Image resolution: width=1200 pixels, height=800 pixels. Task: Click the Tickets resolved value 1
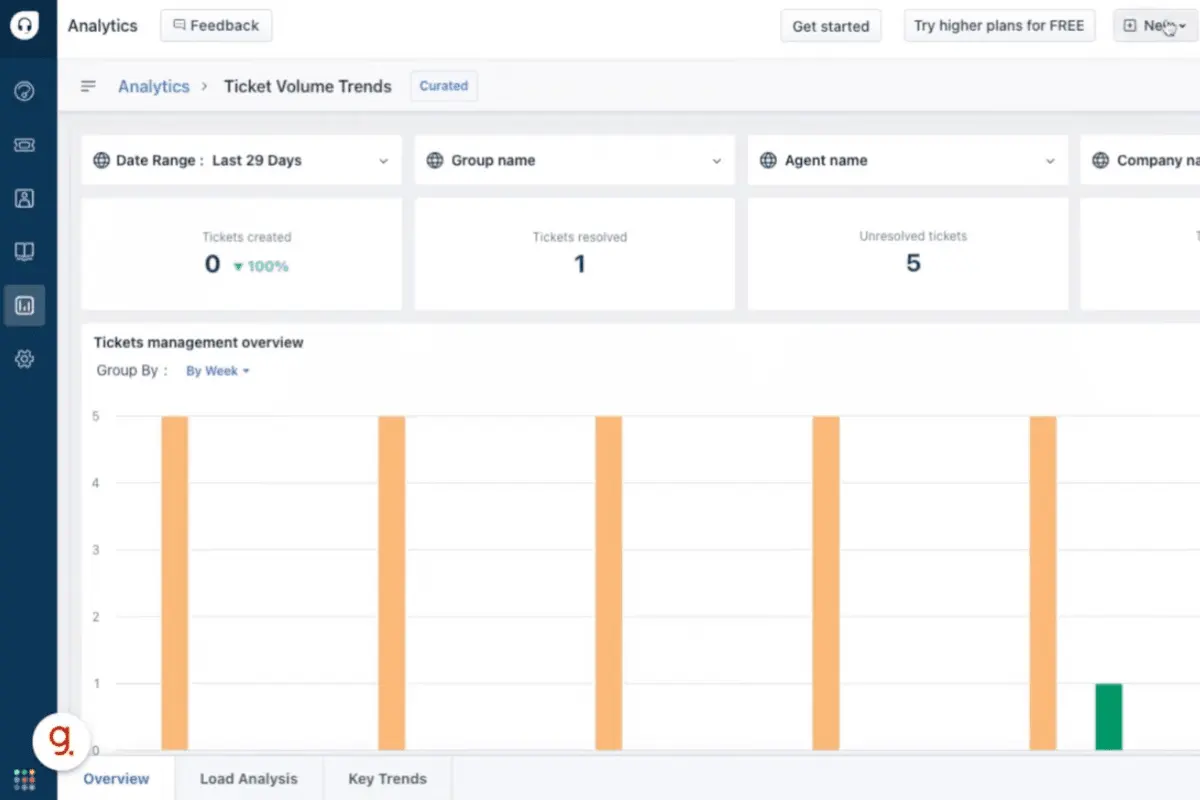(x=580, y=264)
